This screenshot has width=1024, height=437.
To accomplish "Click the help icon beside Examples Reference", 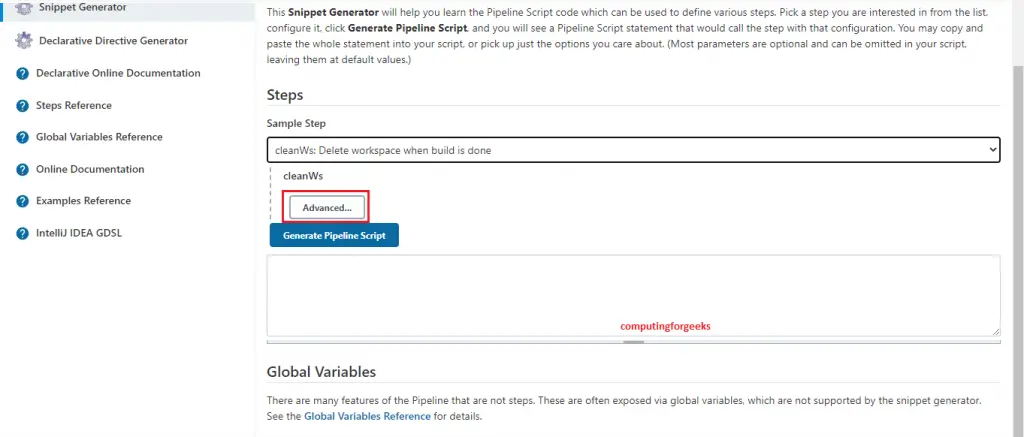I will (22, 201).
